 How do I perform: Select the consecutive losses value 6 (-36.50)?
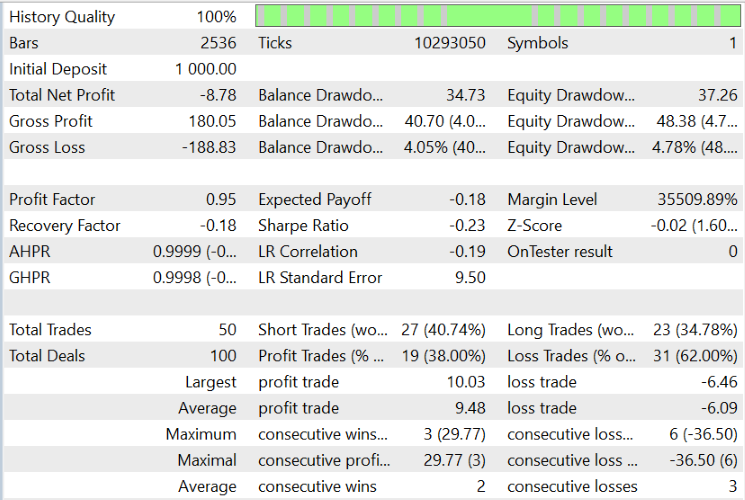coord(703,434)
